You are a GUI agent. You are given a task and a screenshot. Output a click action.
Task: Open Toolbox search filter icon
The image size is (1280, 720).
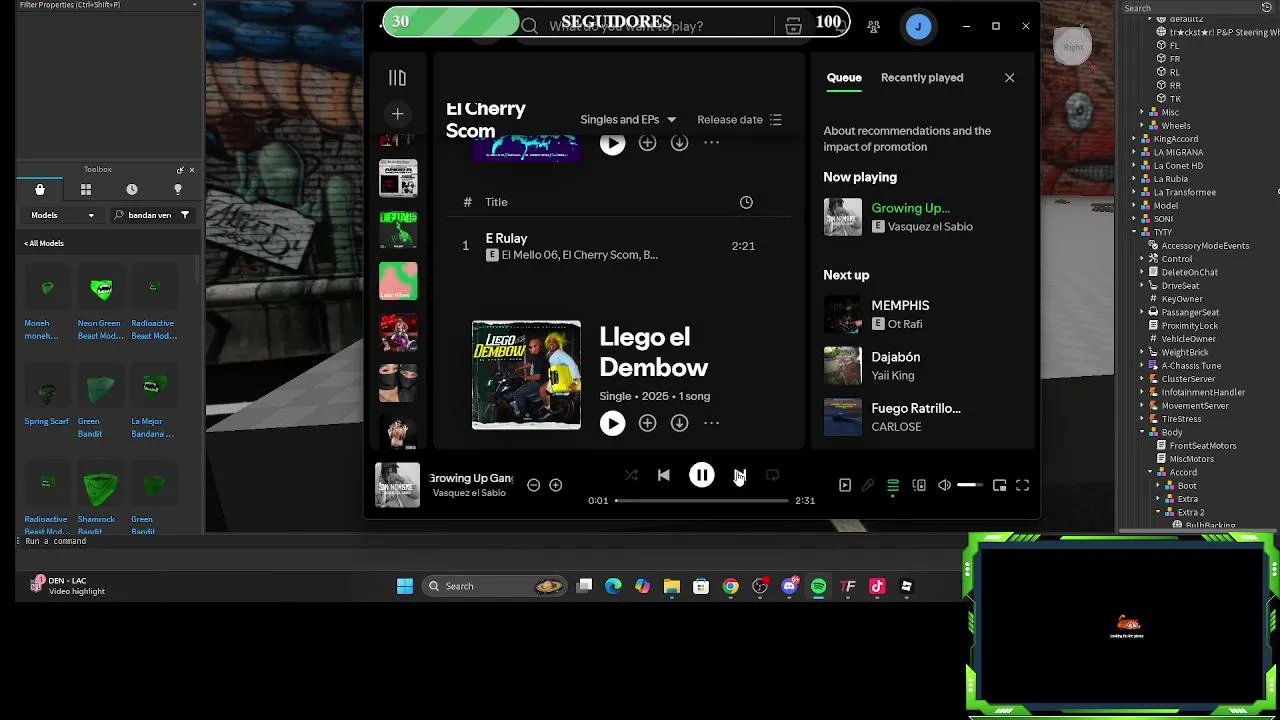click(x=185, y=215)
